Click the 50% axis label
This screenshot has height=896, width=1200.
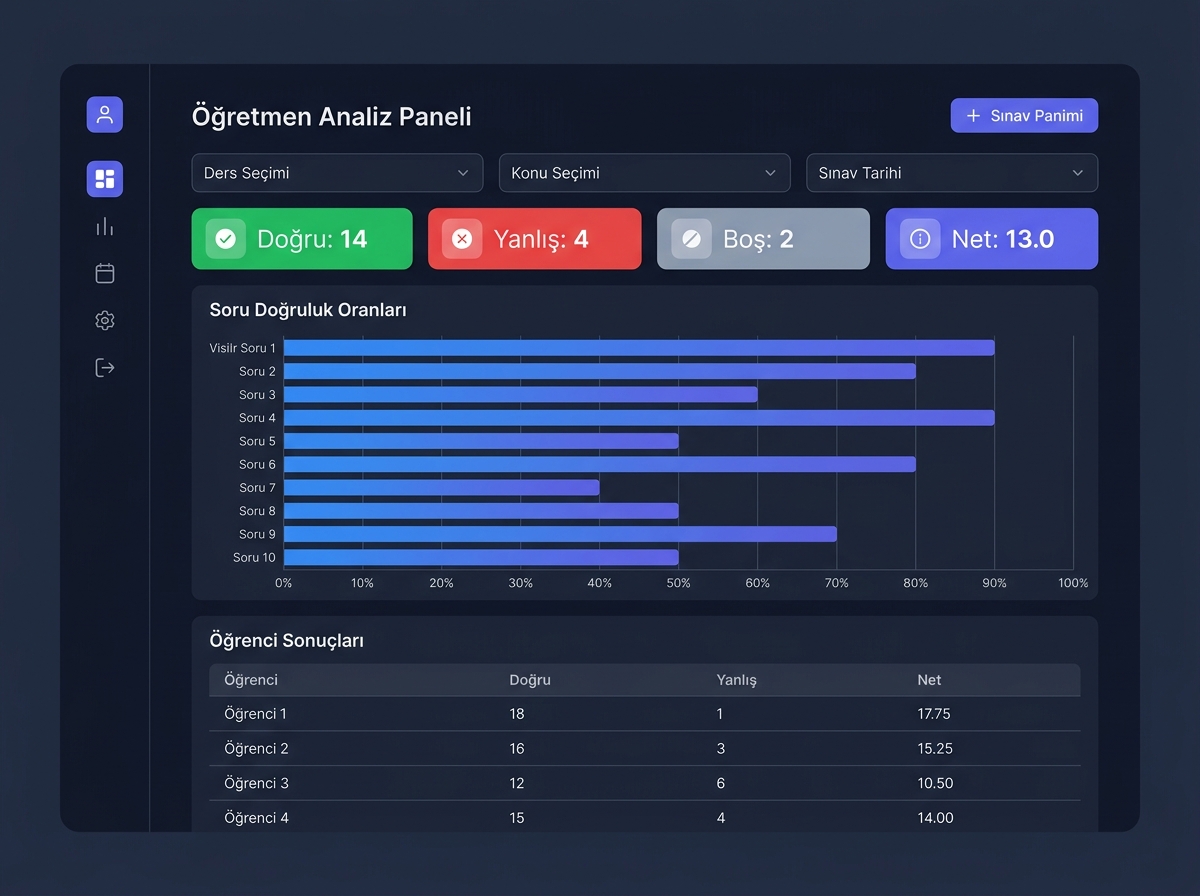pos(679,583)
